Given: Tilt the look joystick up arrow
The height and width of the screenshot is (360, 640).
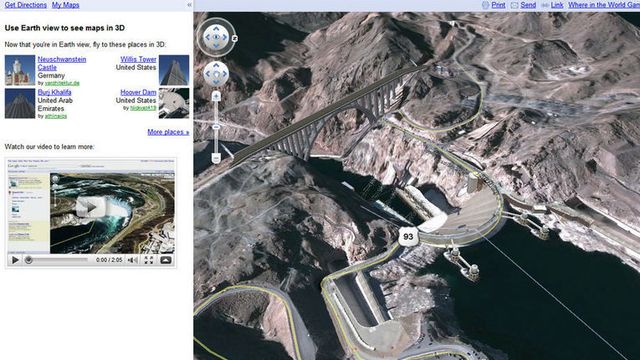Looking at the screenshot, I should (x=216, y=28).
